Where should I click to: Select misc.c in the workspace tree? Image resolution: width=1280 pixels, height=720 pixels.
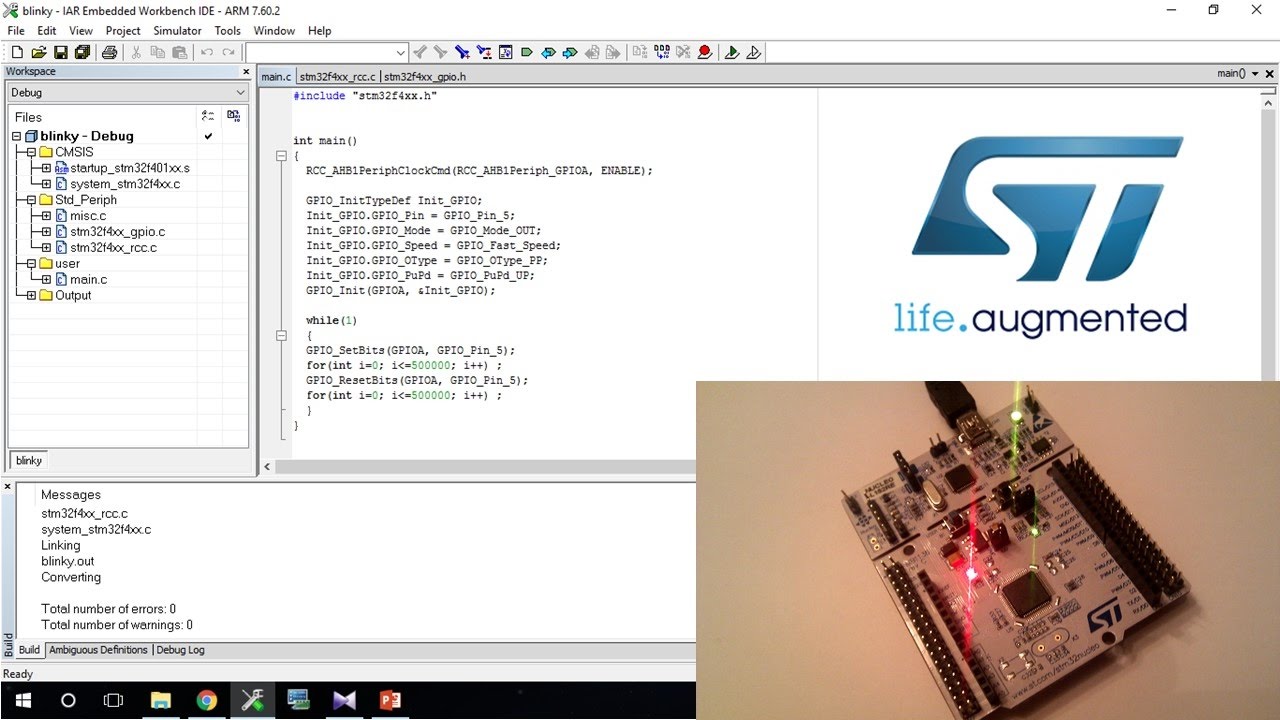pos(88,216)
